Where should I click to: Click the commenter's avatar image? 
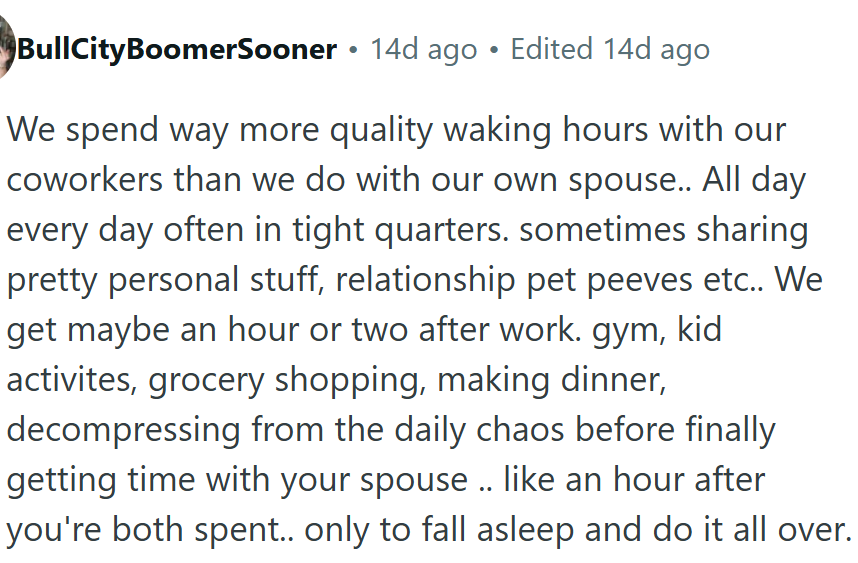point(5,49)
